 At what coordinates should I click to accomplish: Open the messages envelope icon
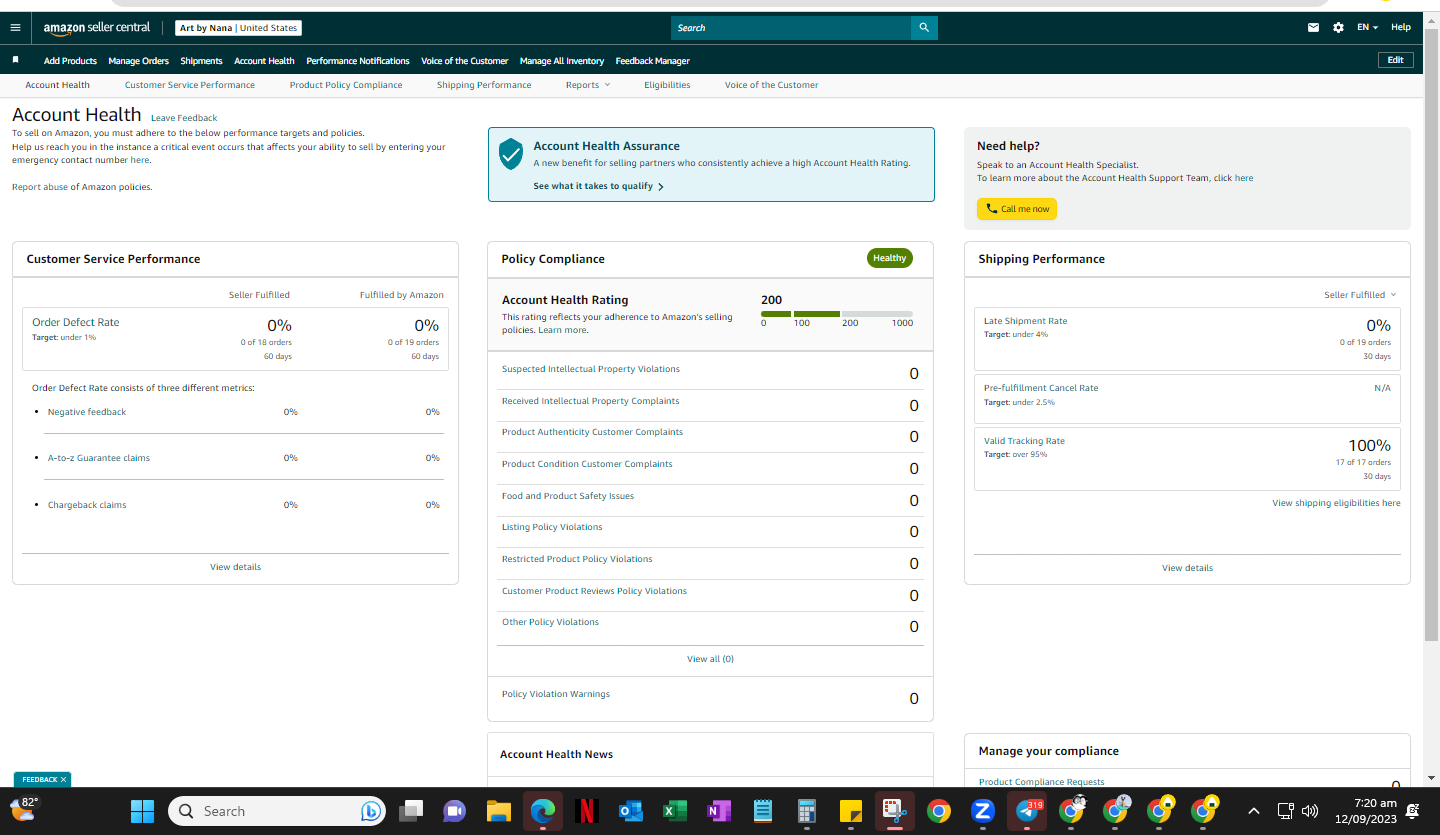tap(1313, 28)
